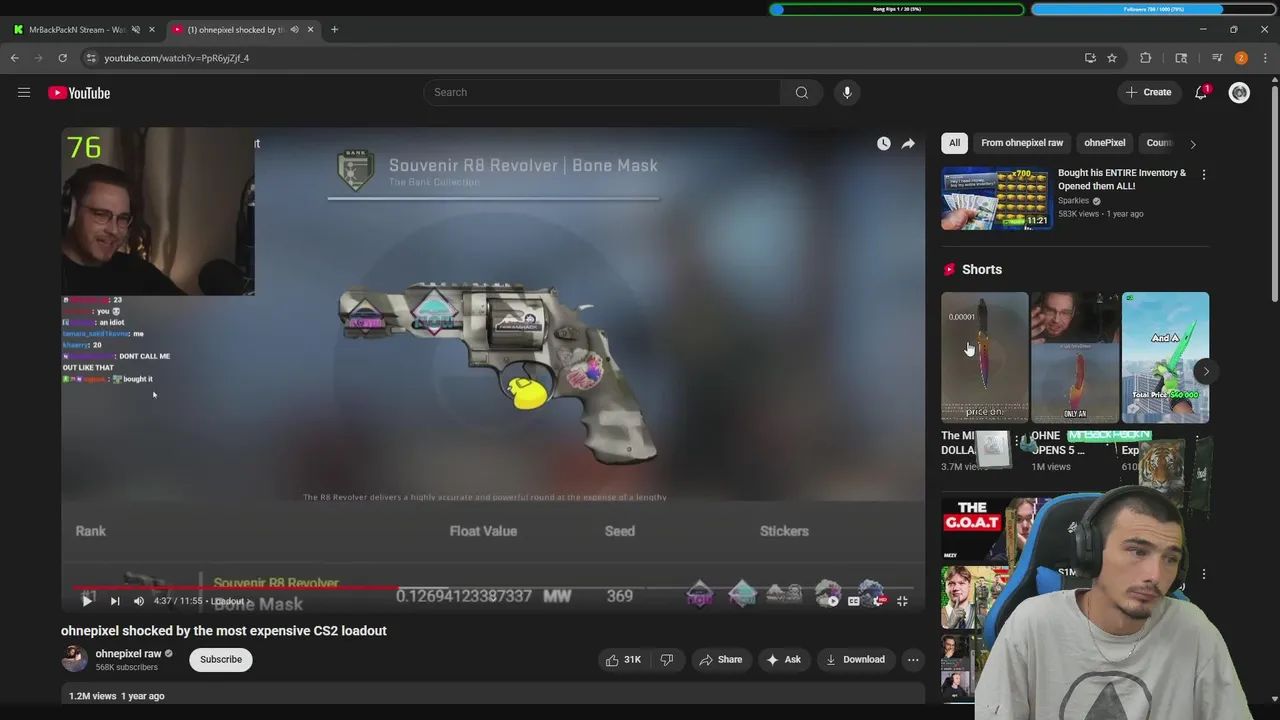Open options menu for Sparkles video
Viewport: 1280px width, 720px height.
coord(1204,174)
